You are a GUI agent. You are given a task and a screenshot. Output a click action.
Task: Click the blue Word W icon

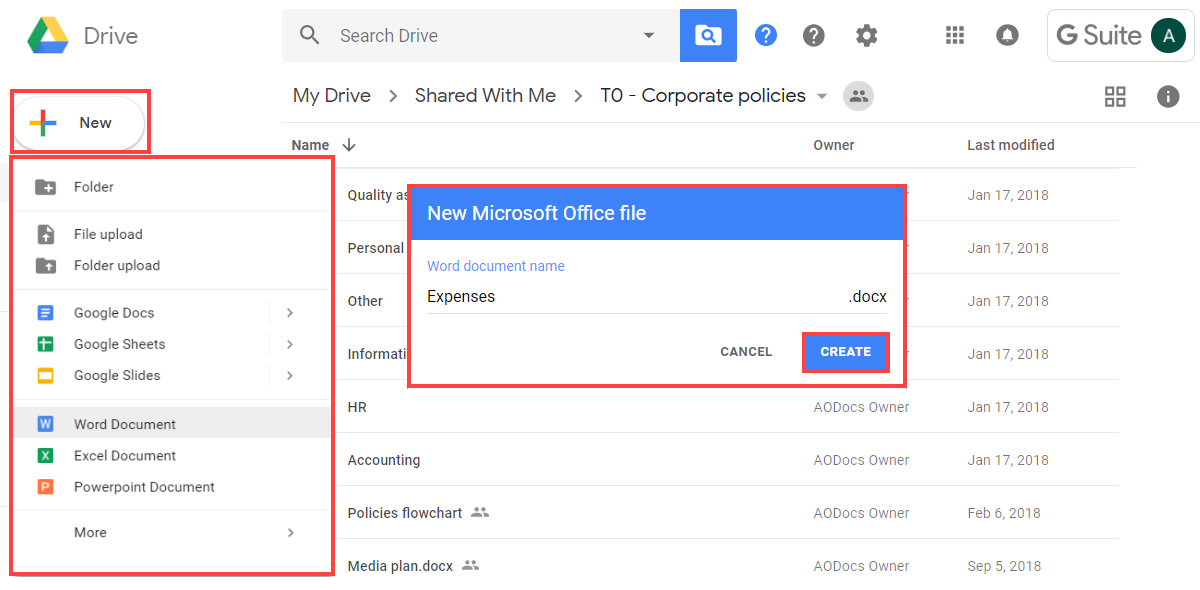tap(45, 424)
